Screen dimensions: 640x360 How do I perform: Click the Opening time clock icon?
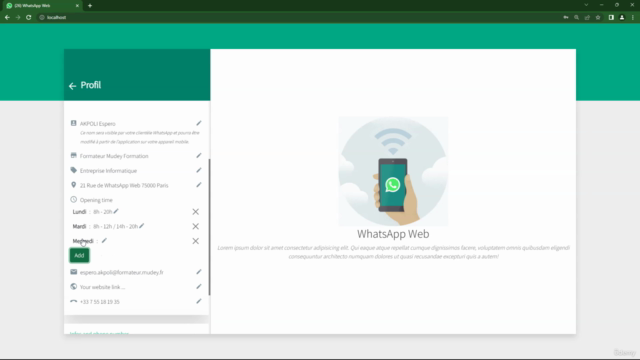[73, 199]
